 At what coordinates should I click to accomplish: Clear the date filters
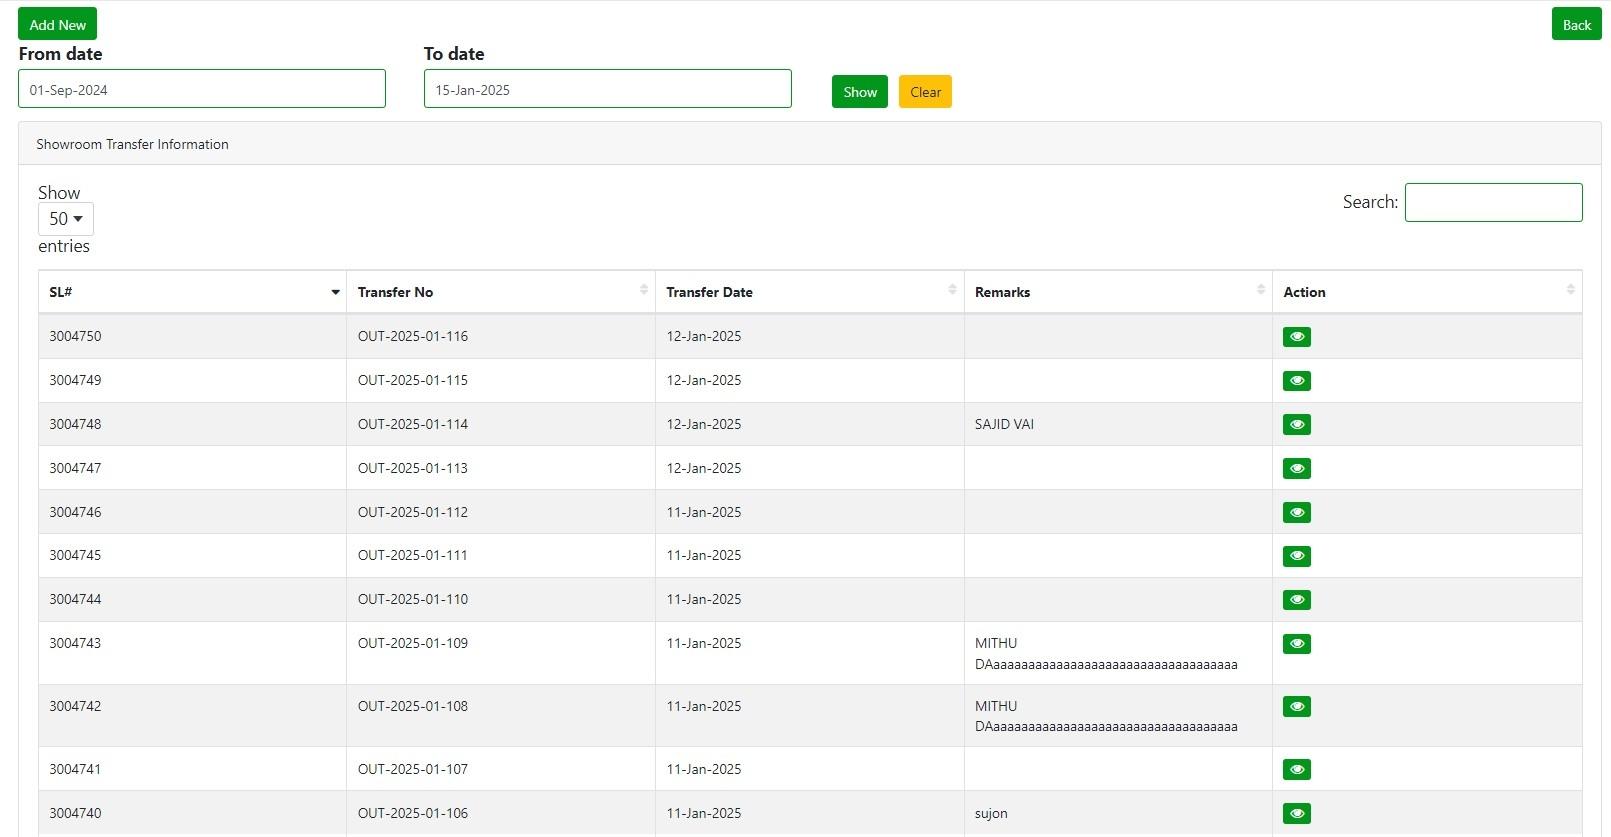(x=925, y=92)
